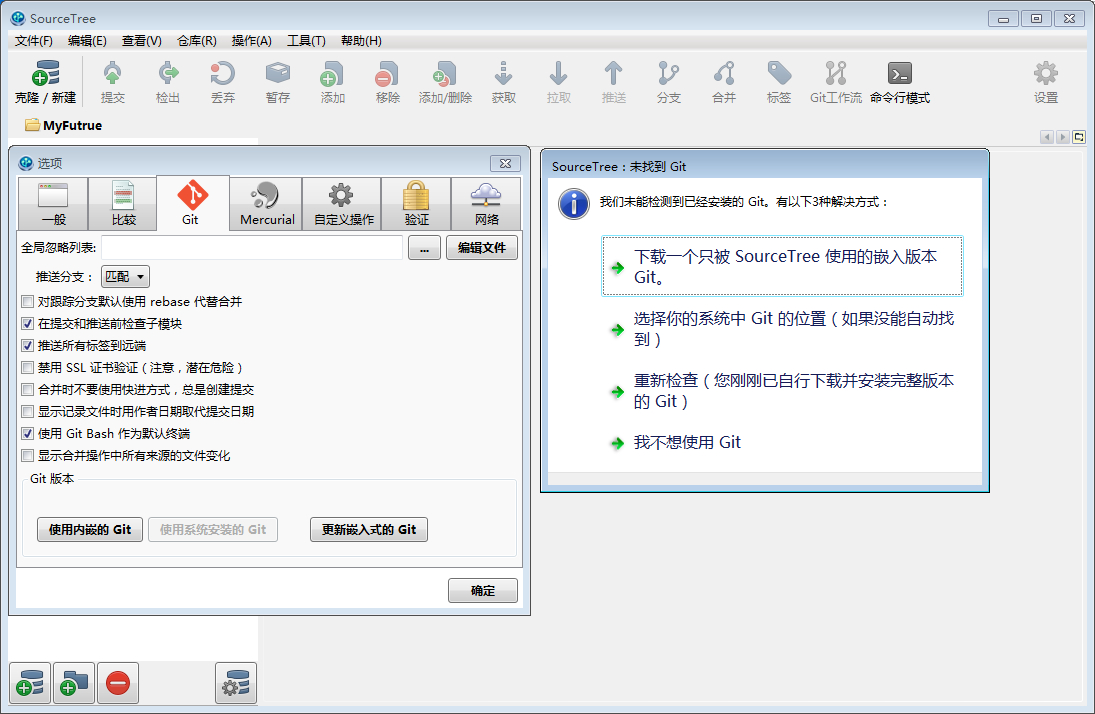Uncheck 推送所有标签到远端

coord(27,345)
